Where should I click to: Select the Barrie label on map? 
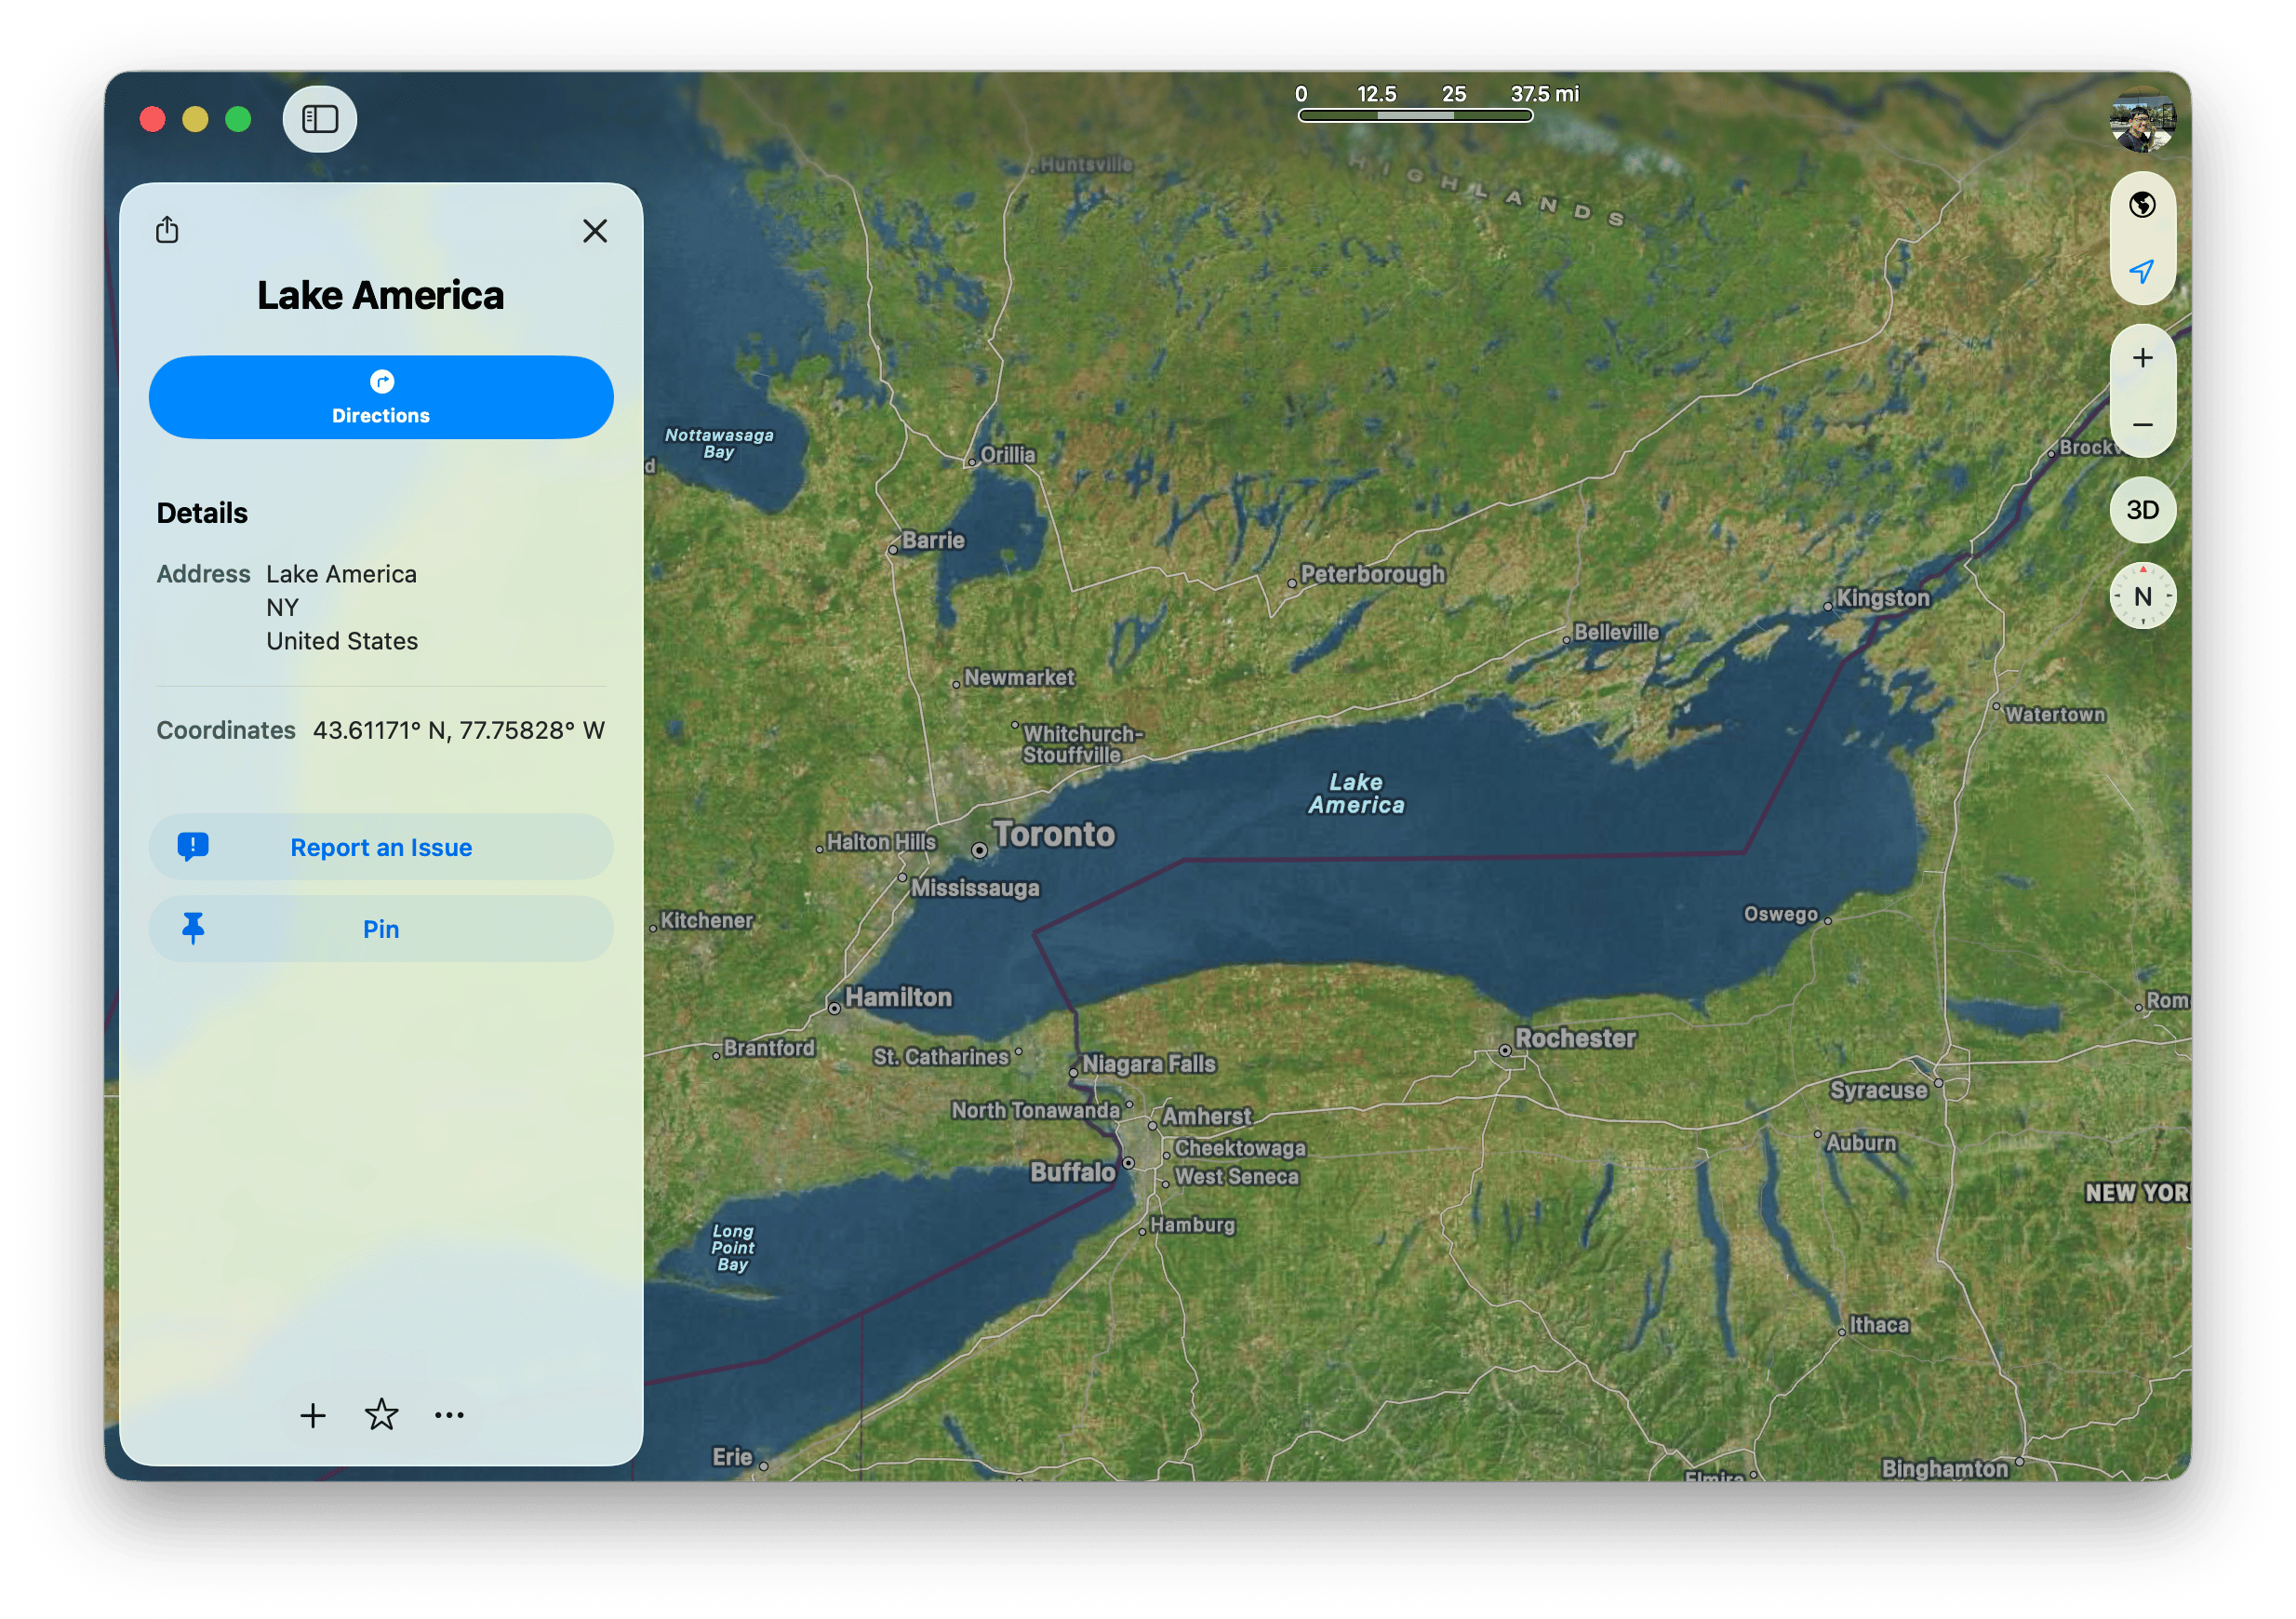(933, 540)
